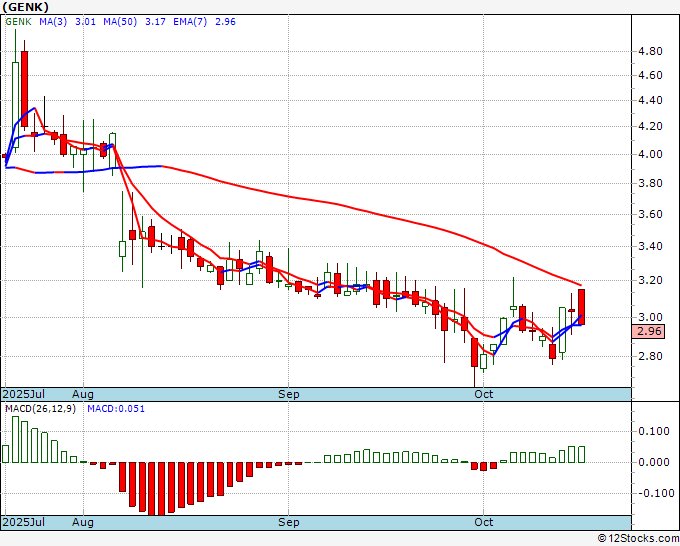Viewport: 680px width, 546px height.
Task: Click the last green MACD histogram bar
Action: pos(582,454)
